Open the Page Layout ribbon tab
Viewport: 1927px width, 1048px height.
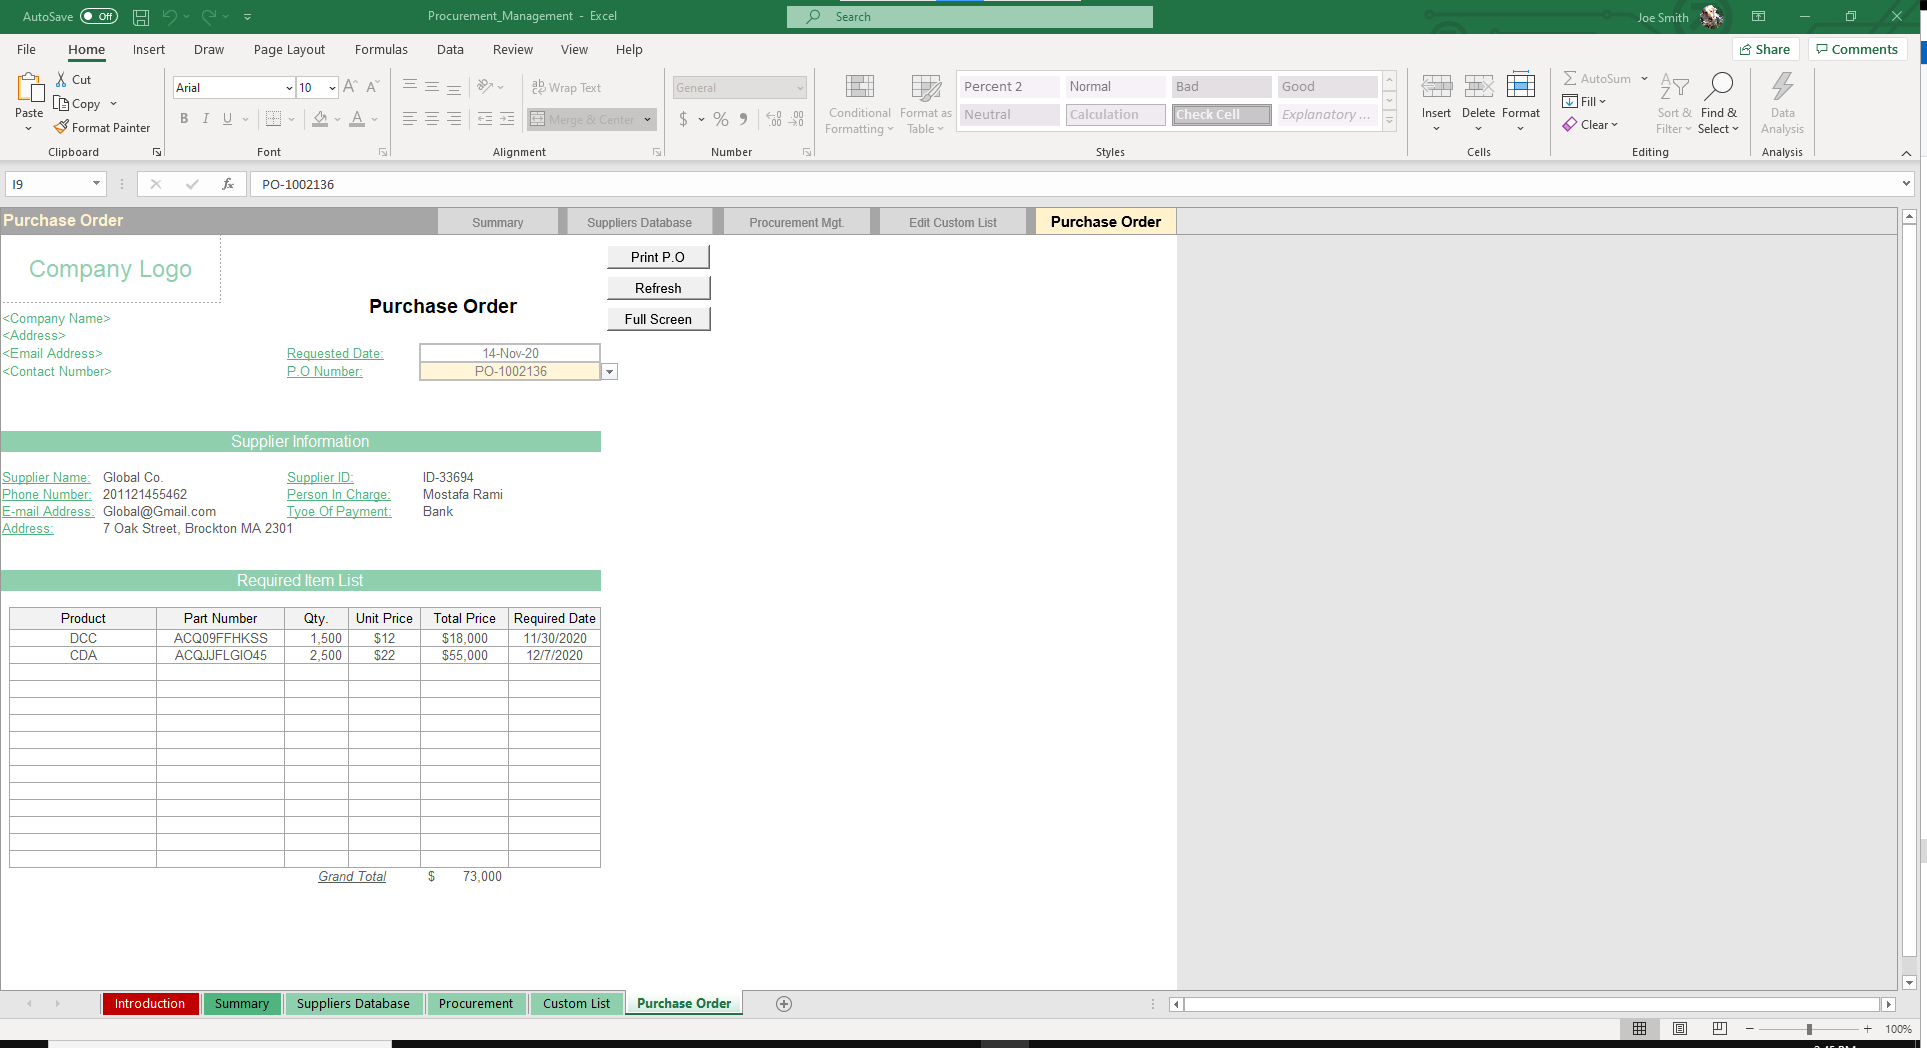coord(289,50)
